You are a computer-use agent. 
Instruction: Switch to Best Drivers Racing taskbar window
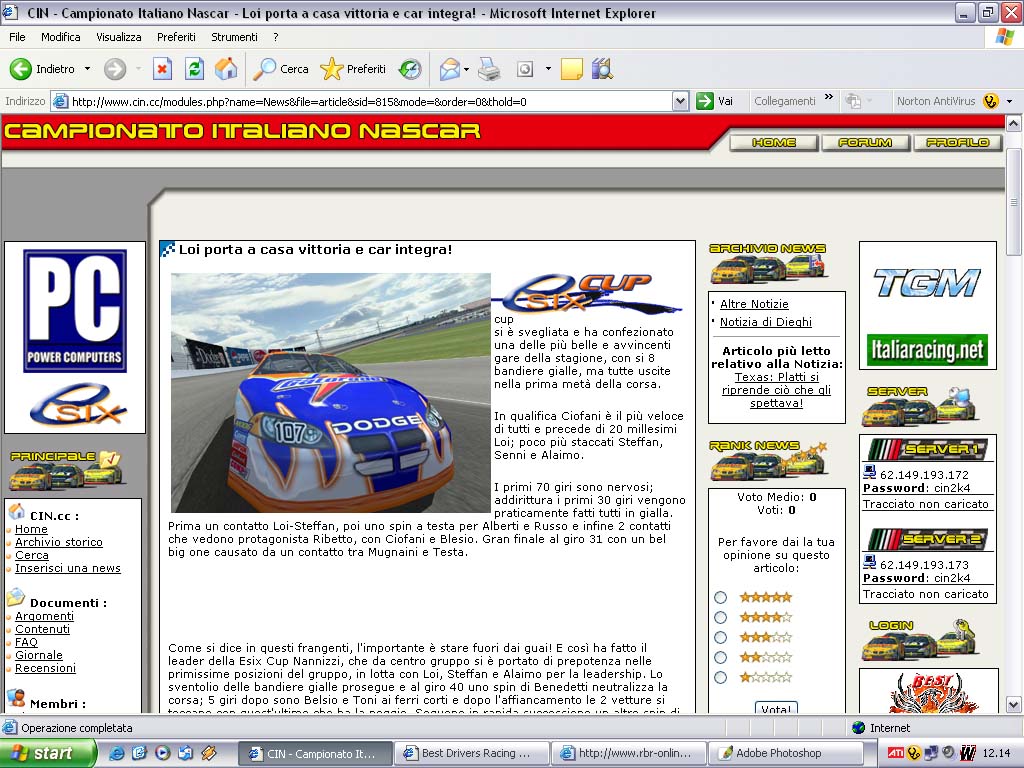pos(472,753)
